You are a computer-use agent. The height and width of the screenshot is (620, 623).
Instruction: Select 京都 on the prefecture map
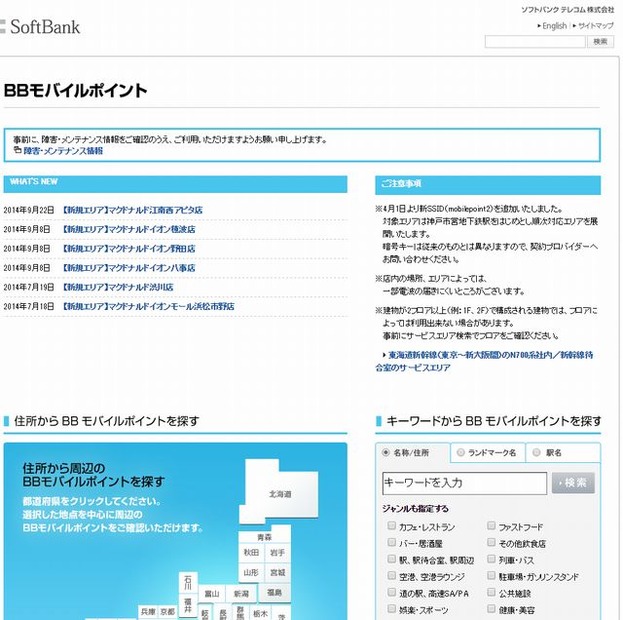click(x=167, y=612)
